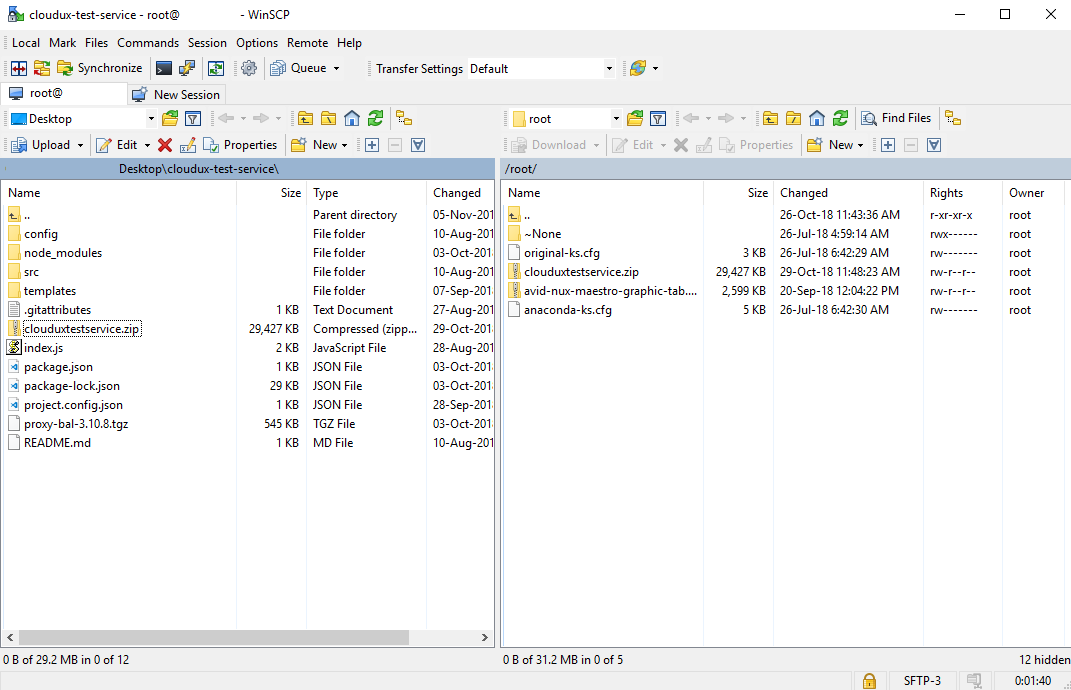
Task: Open the Files menu
Action: tap(96, 43)
